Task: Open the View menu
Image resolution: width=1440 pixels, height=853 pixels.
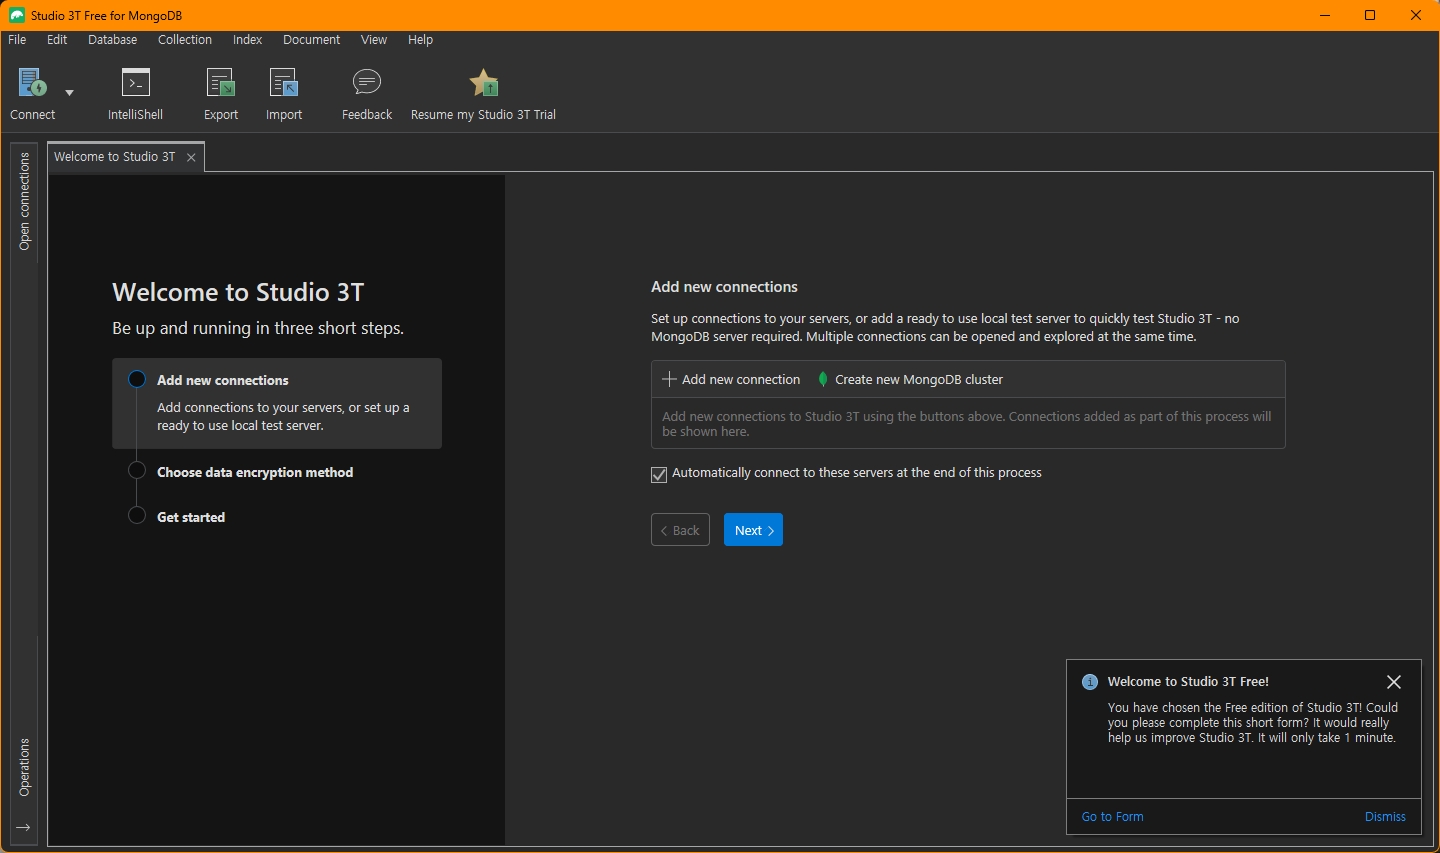Action: 374,40
